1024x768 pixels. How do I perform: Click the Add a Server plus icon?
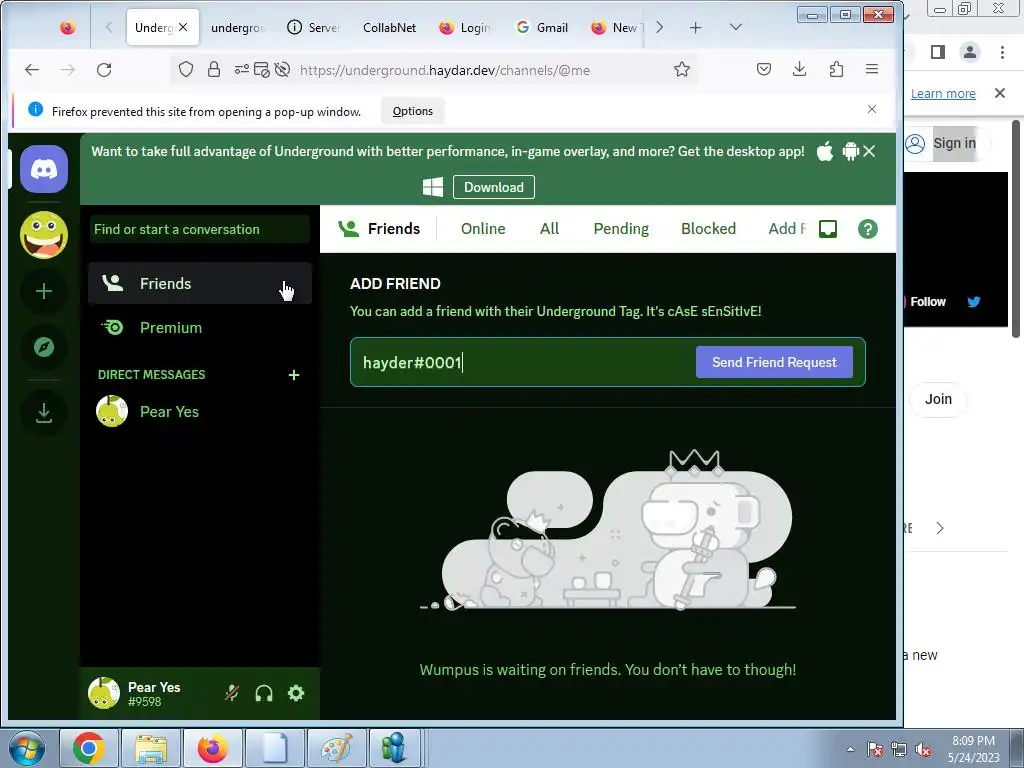(x=44, y=291)
